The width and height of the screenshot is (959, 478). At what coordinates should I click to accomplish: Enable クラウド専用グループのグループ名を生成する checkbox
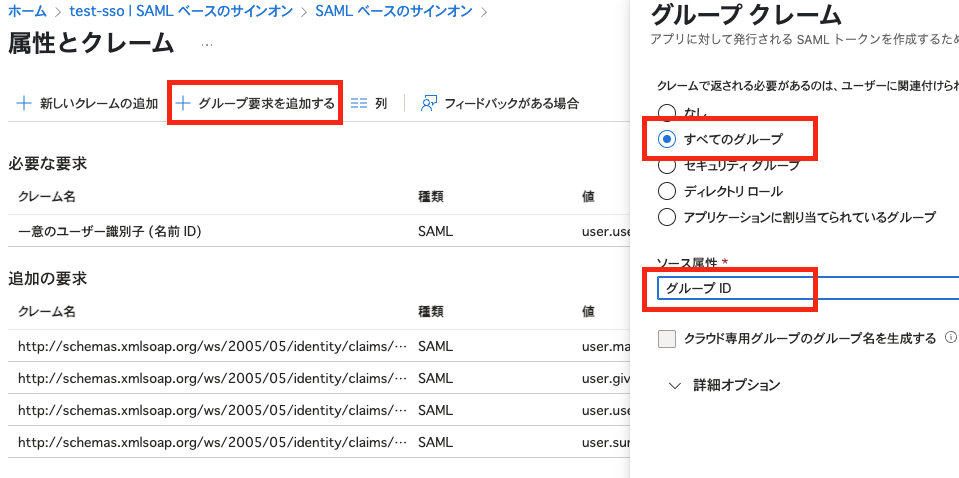[x=667, y=339]
